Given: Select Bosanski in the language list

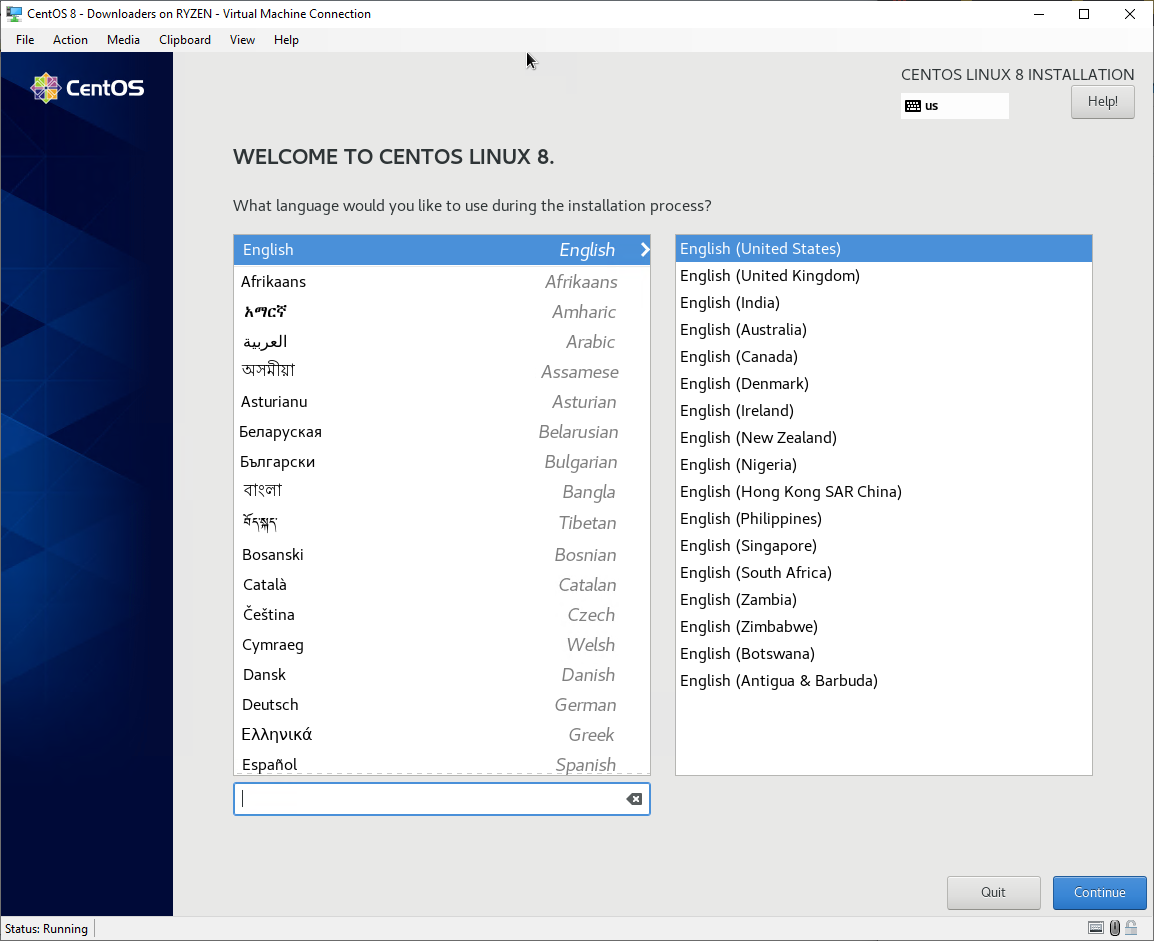Looking at the screenshot, I should click(442, 555).
